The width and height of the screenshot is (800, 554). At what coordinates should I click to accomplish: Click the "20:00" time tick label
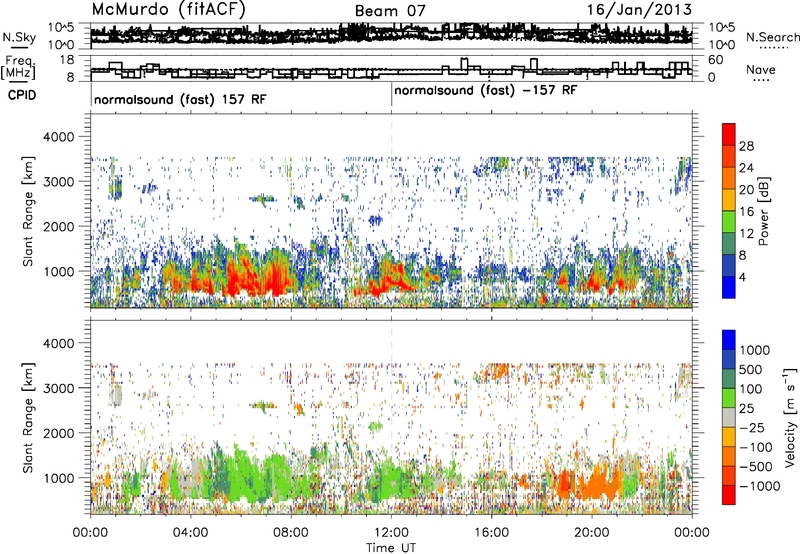591,533
